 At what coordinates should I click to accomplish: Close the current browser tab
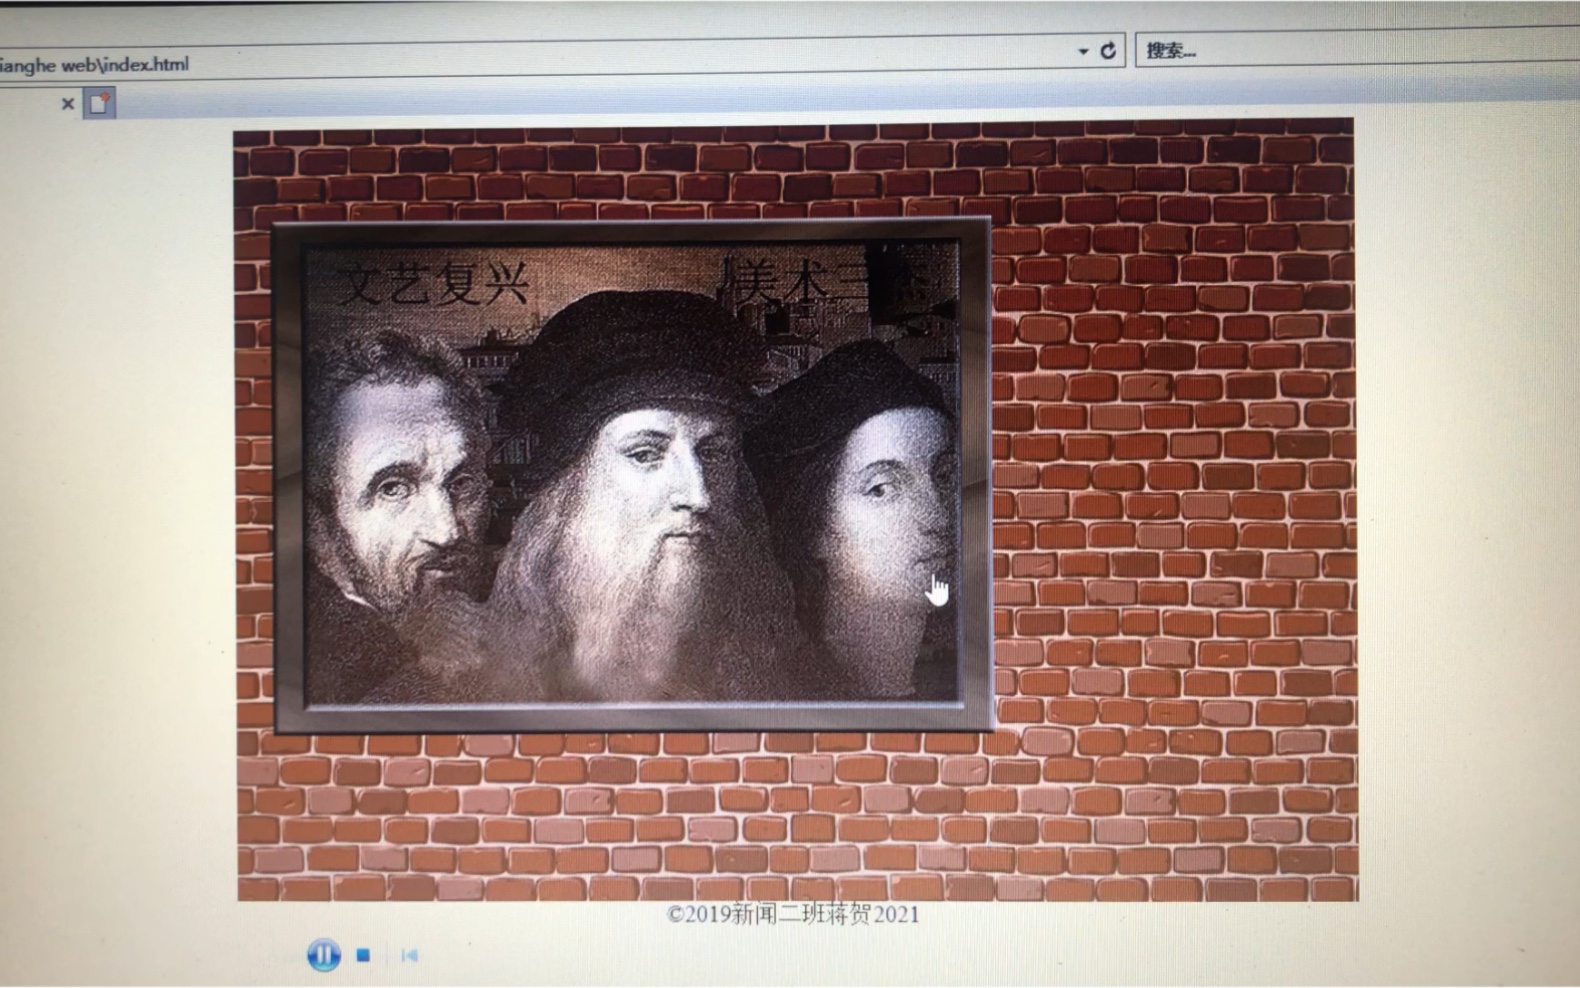coord(68,103)
